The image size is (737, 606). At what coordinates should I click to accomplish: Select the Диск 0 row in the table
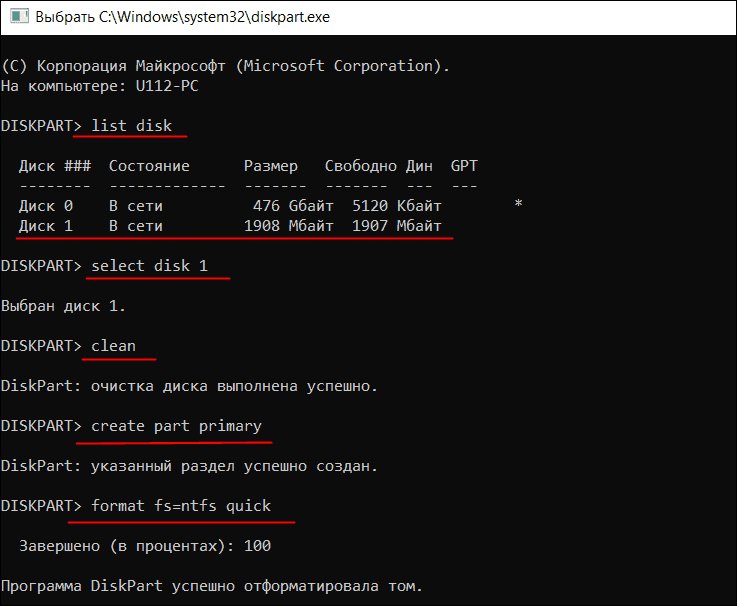click(x=230, y=205)
